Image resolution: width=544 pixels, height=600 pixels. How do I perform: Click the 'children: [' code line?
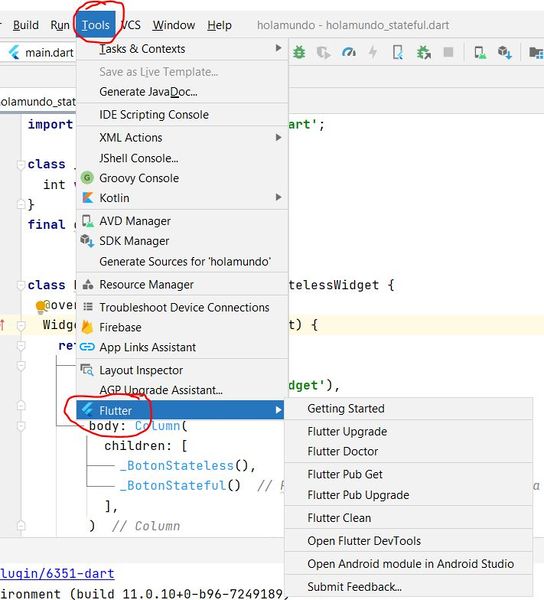point(146,445)
